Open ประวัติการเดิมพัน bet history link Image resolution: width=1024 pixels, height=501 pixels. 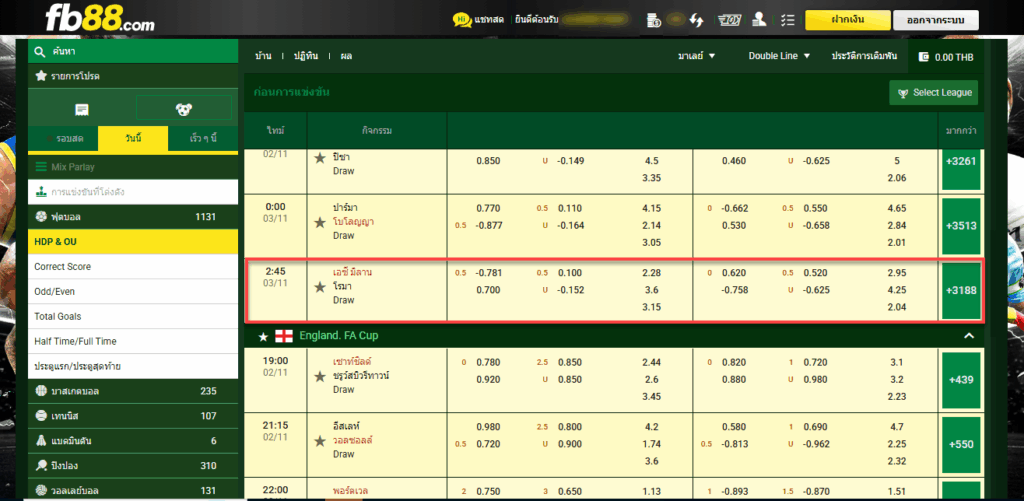coord(864,56)
